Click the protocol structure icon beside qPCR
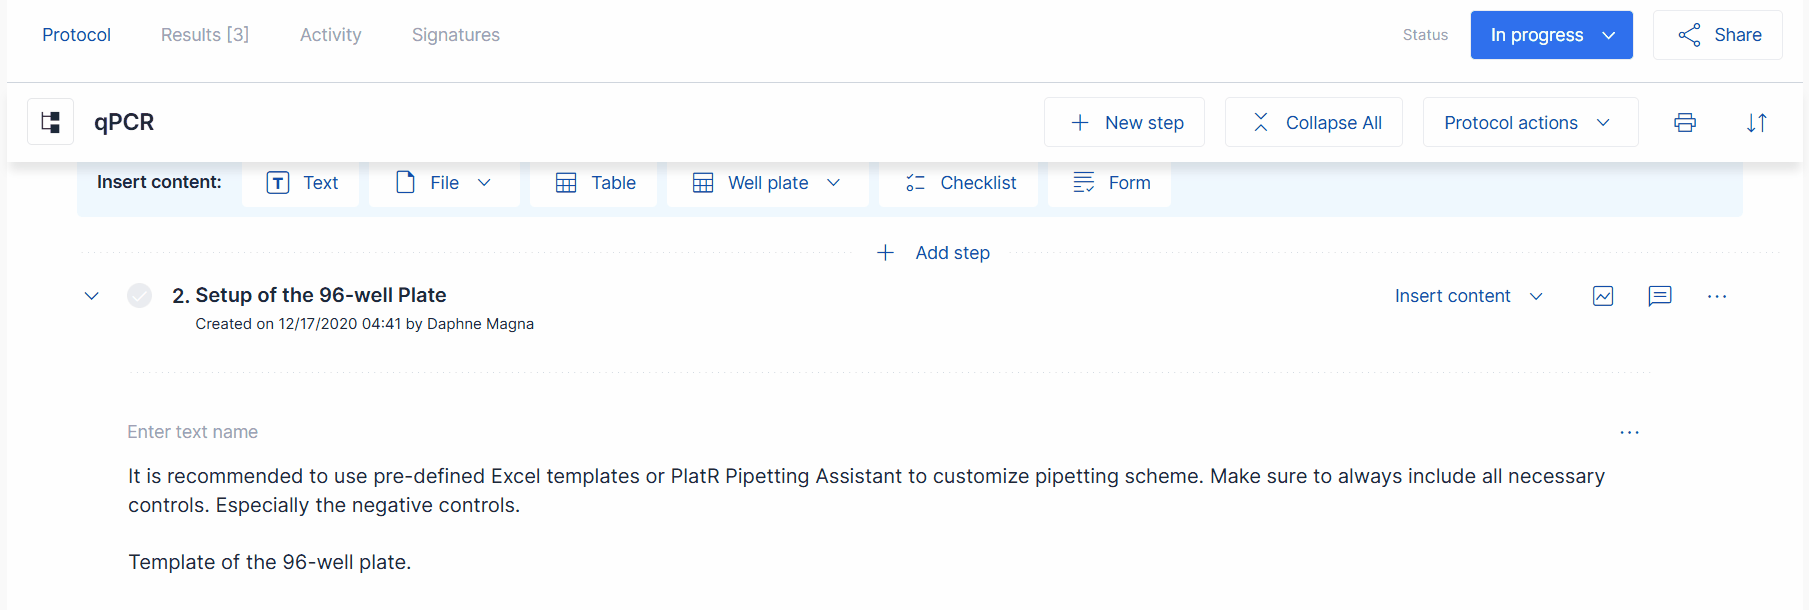The image size is (1809, 610). 50,122
